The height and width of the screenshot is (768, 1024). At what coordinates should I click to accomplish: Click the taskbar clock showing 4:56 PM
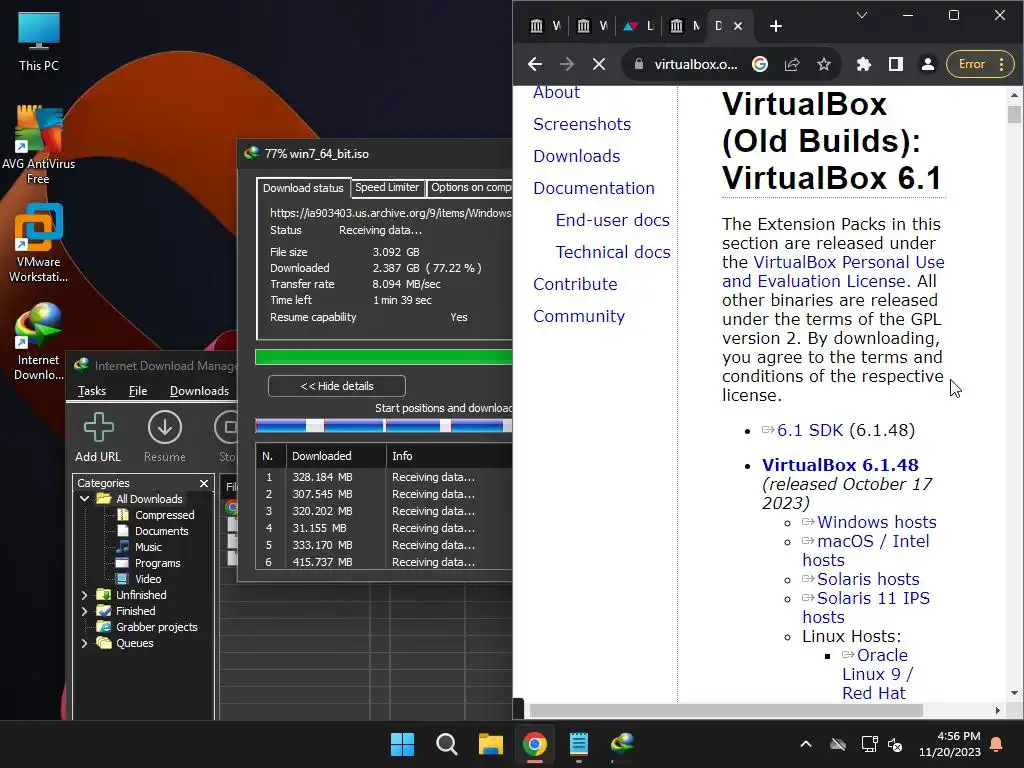[x=950, y=744]
